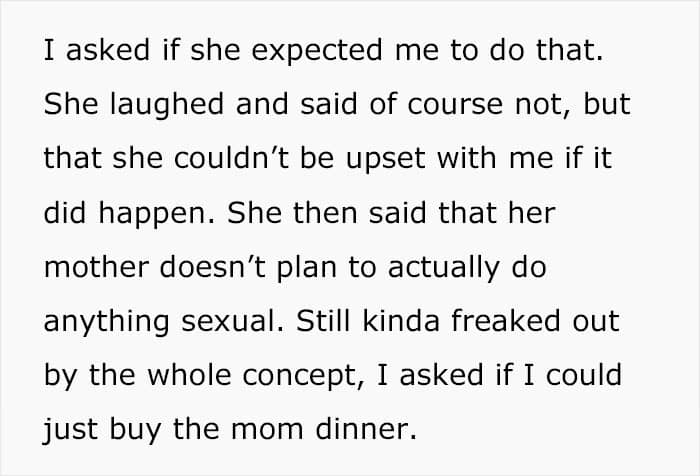Click the sentence starting "She laughed"
Image resolution: width=700 pixels, height=476 pixels.
pos(337,158)
